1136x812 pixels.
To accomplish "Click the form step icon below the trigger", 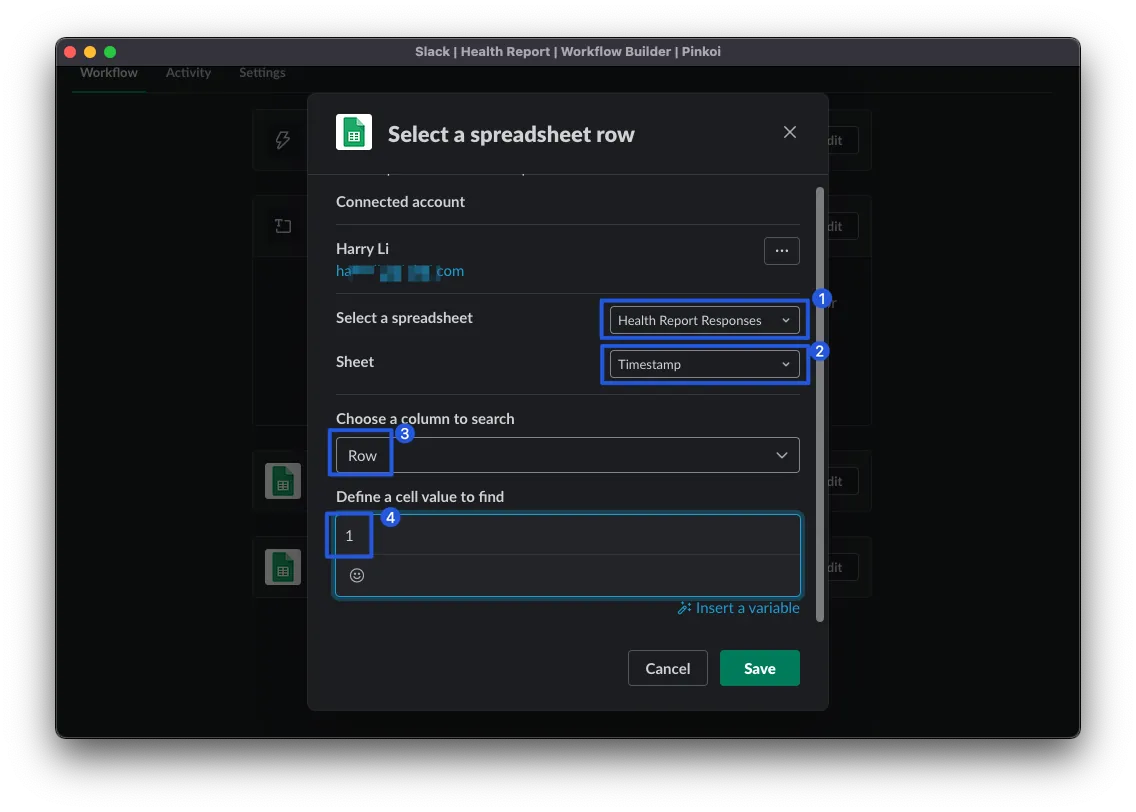I will 283,226.
